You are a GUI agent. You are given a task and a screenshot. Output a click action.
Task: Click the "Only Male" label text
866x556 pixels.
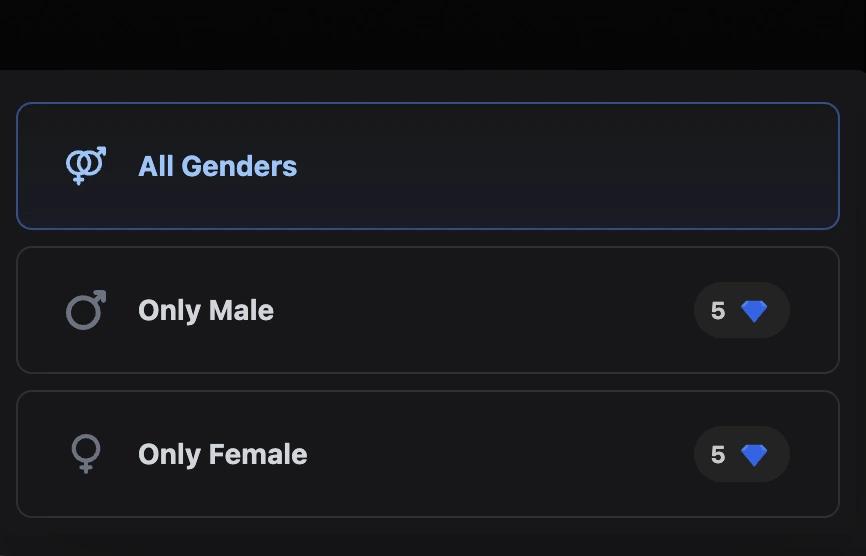[x=206, y=310]
